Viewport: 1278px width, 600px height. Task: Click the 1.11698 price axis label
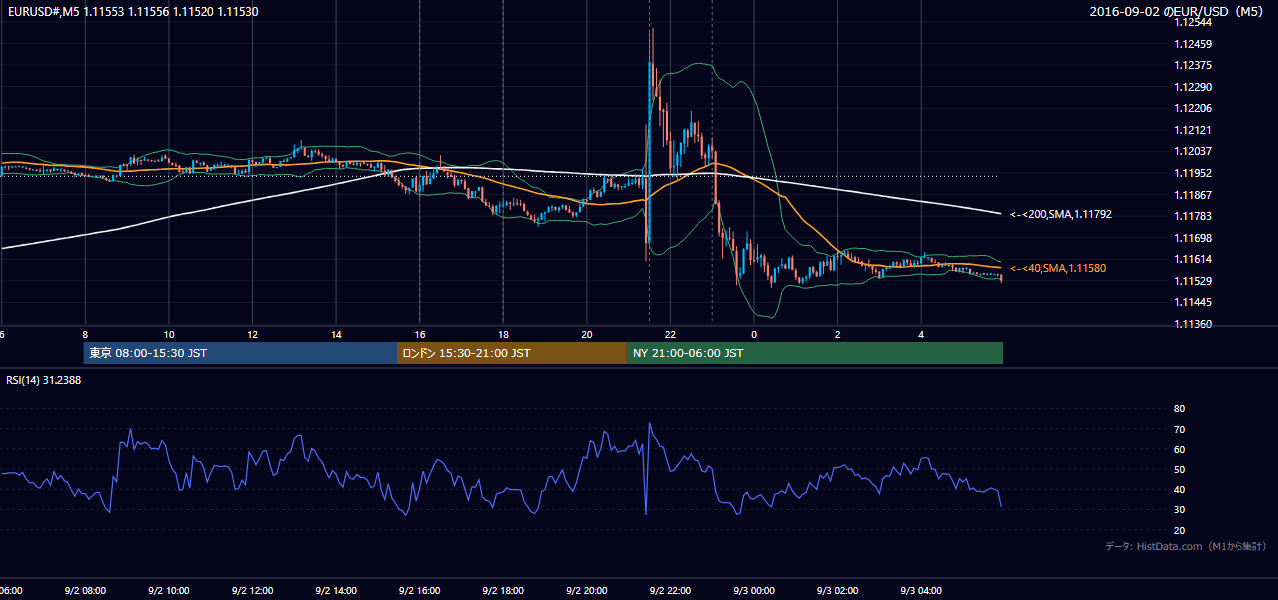pyautogui.click(x=1194, y=238)
